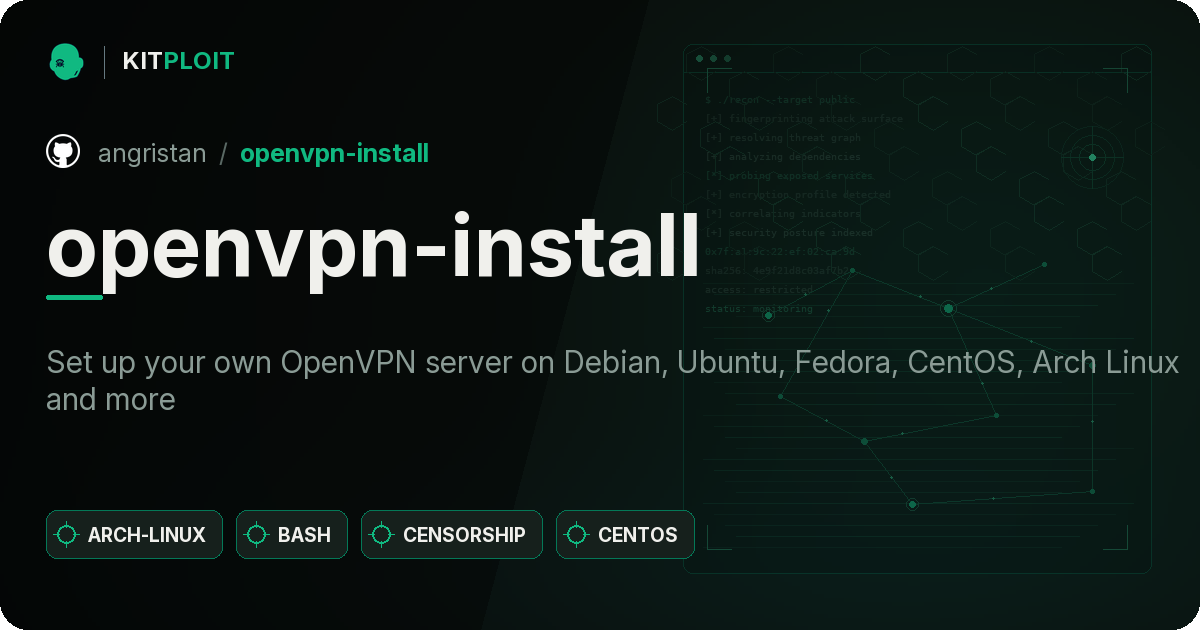The height and width of the screenshot is (630, 1200).
Task: Click the 'fingerprinting attack surface' terminal line
Action: (x=804, y=119)
